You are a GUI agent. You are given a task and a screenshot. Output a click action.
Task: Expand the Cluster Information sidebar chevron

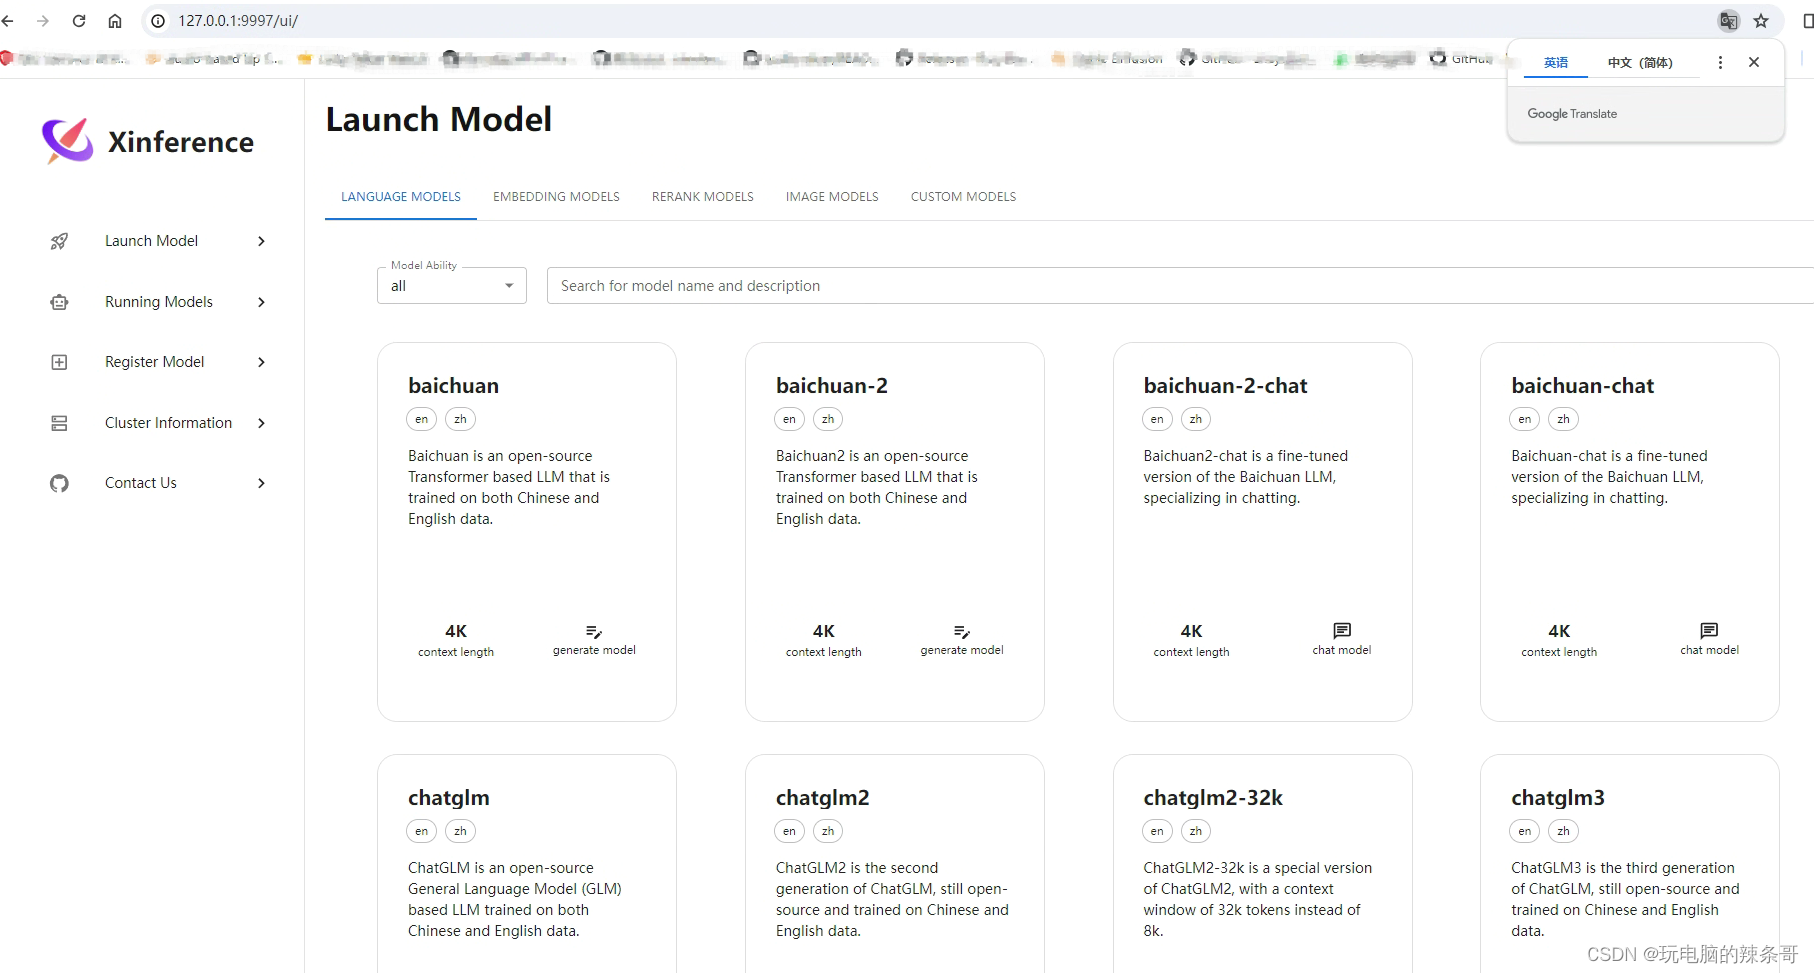coord(261,423)
